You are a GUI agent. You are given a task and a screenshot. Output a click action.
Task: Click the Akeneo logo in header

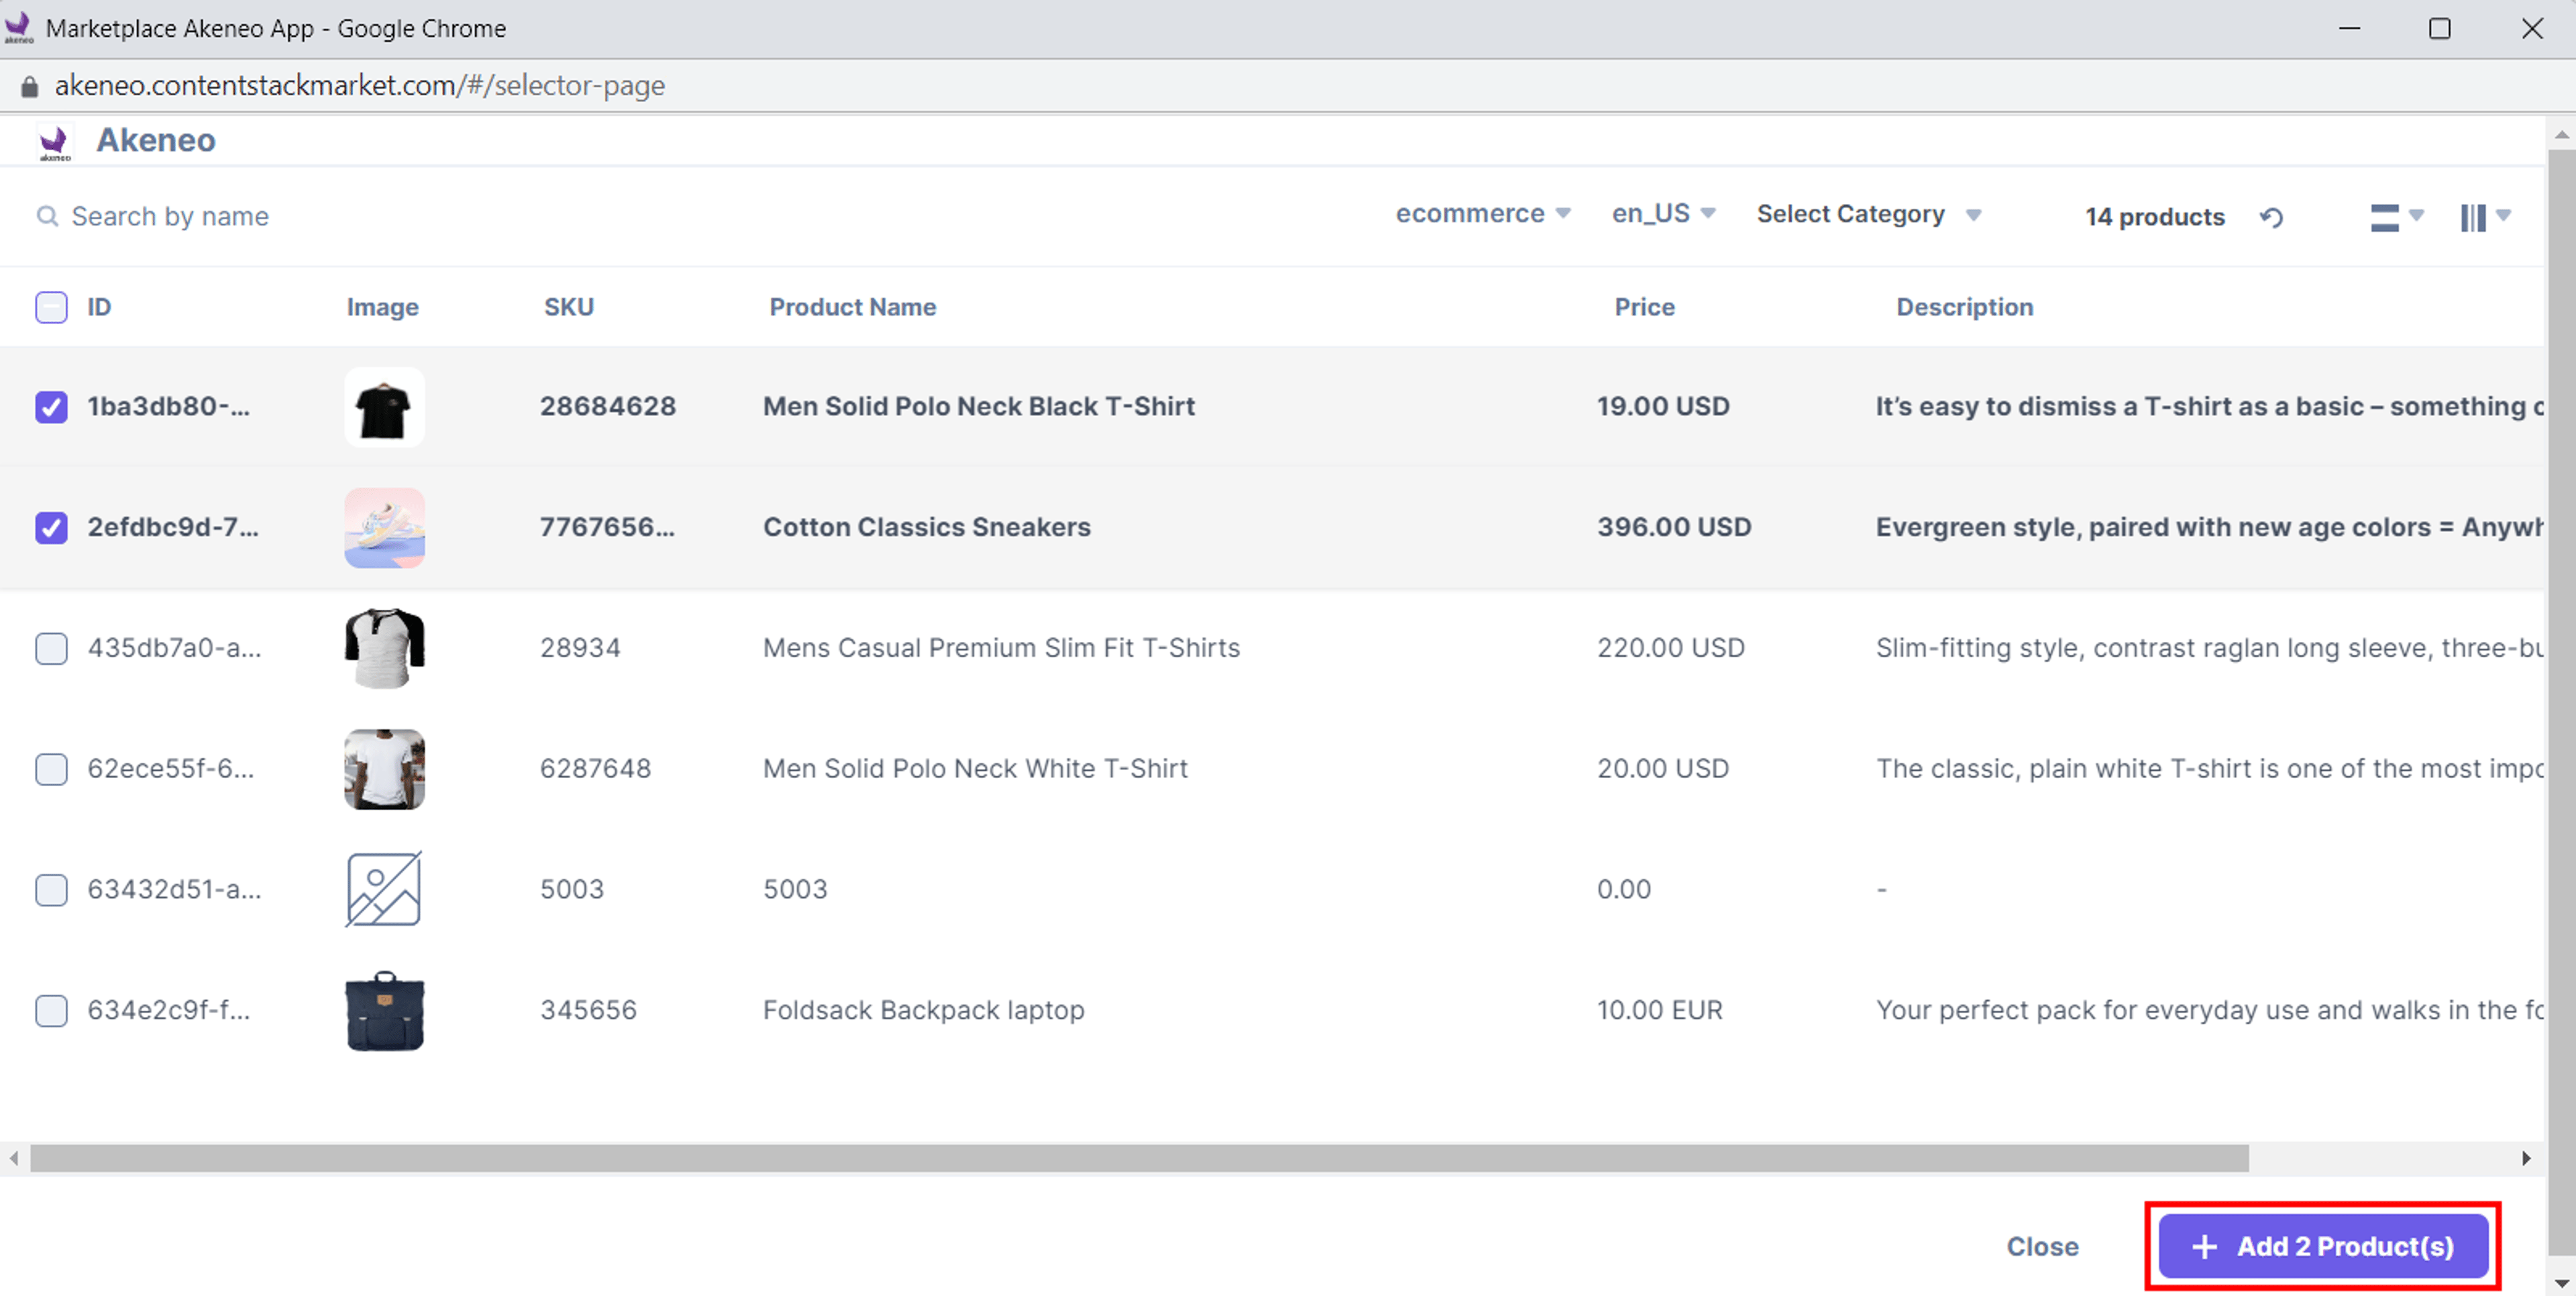point(54,142)
